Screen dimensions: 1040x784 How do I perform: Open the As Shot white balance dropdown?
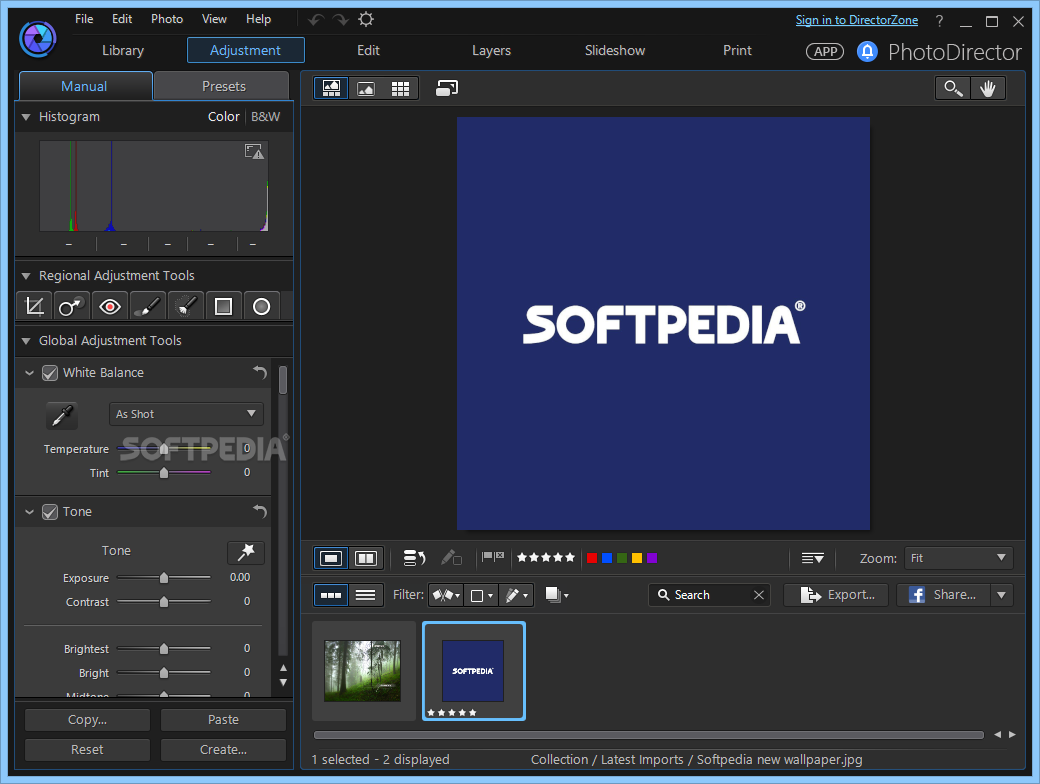point(186,414)
